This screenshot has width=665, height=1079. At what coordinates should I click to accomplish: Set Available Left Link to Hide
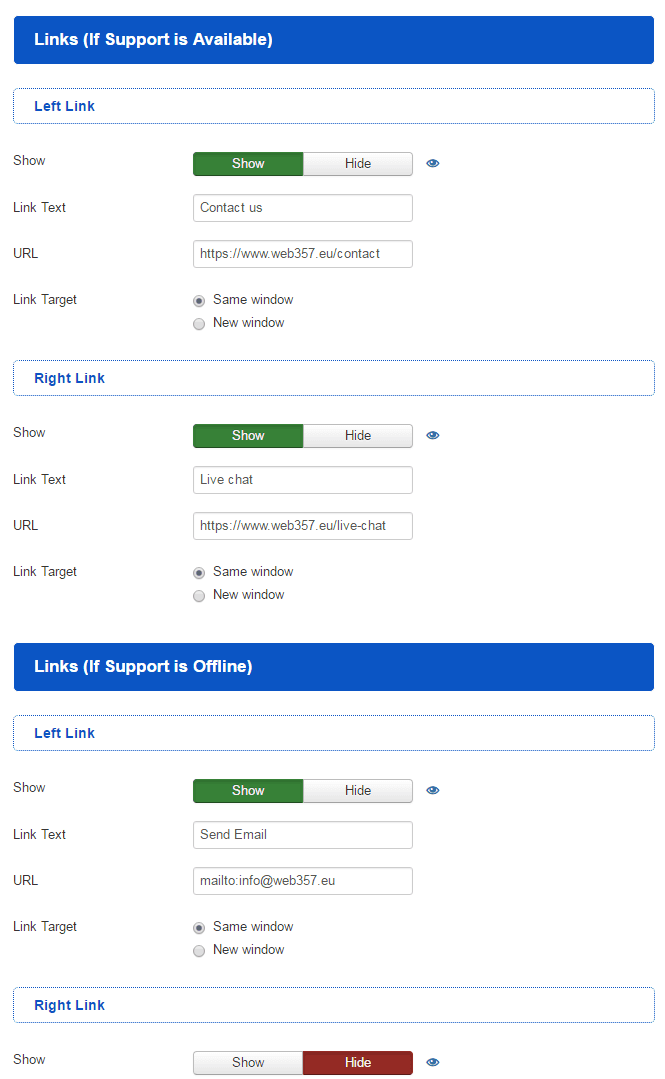tap(357, 164)
